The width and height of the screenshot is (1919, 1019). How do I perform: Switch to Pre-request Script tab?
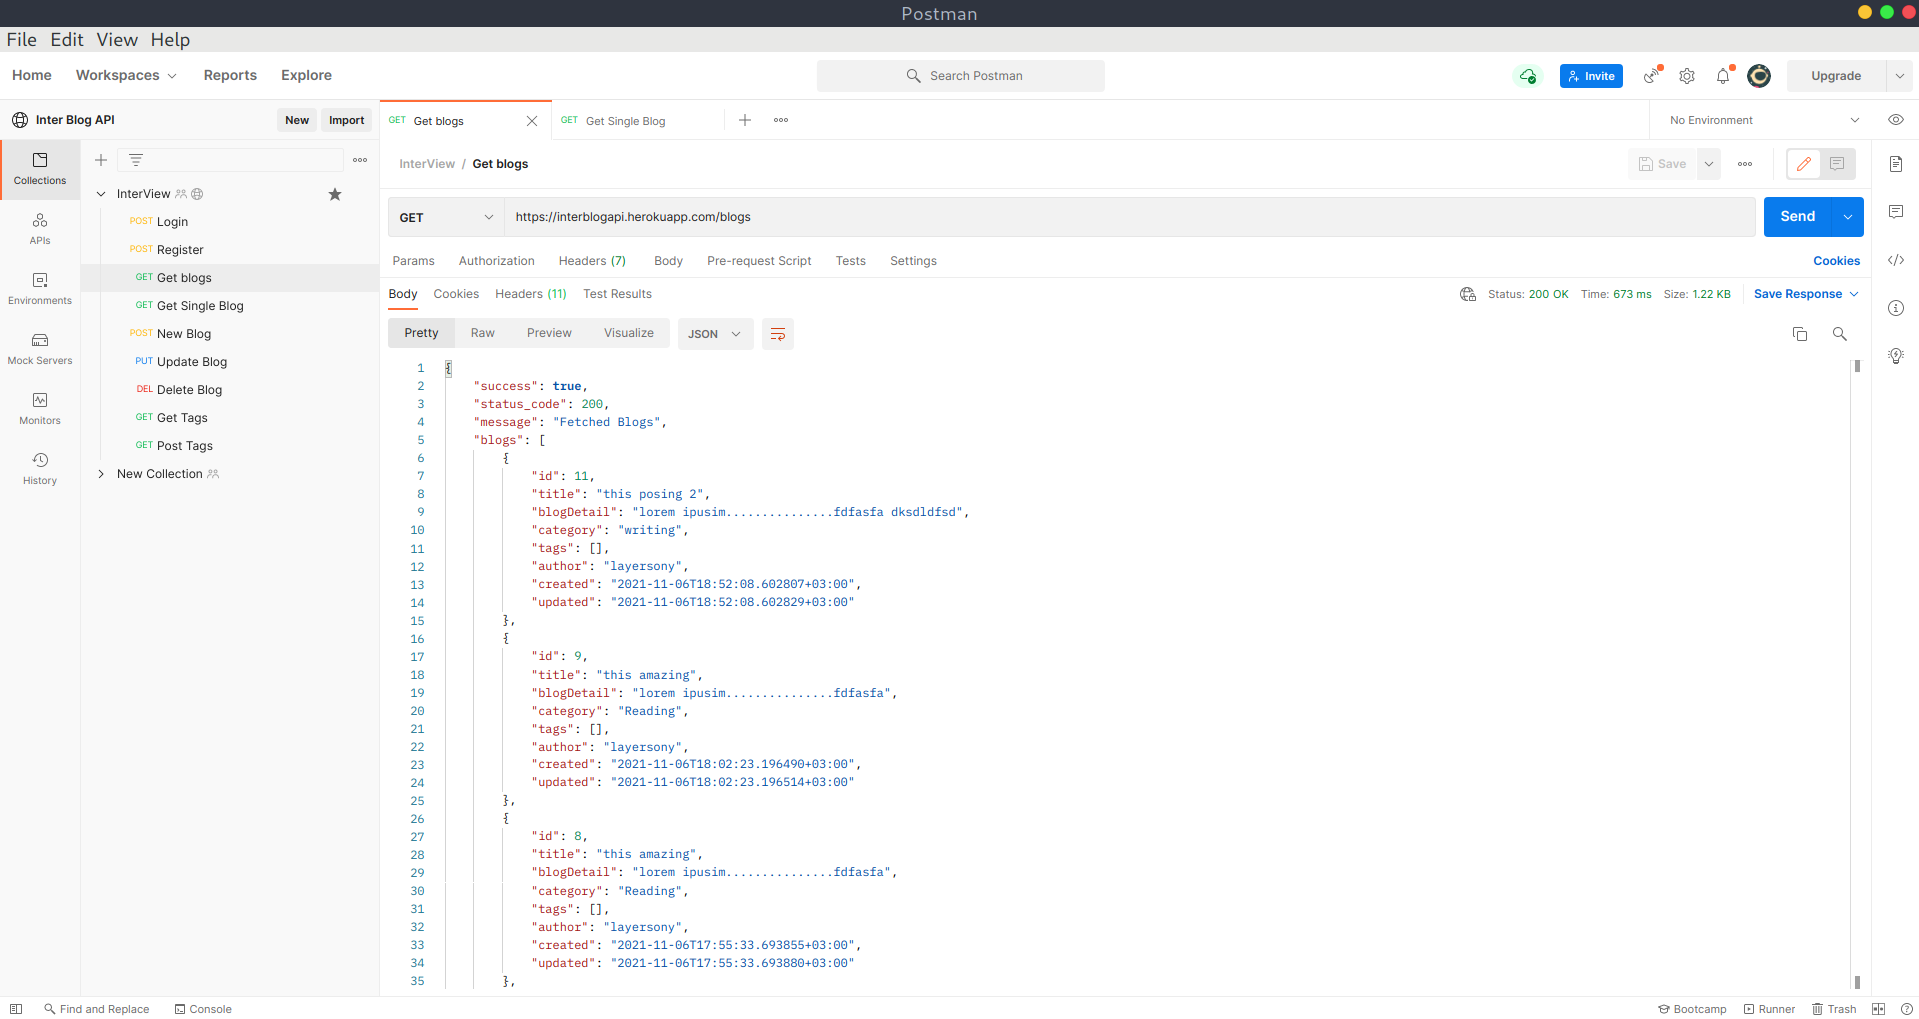coord(759,261)
